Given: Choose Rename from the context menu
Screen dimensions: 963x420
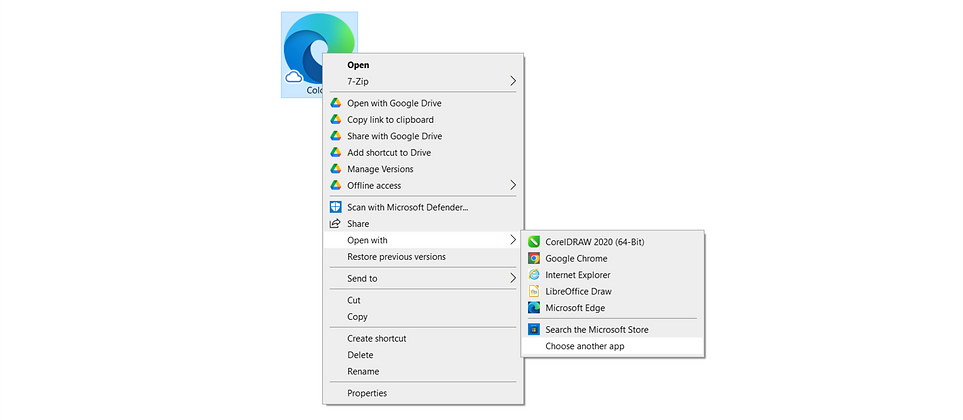Looking at the screenshot, I should (423, 371).
